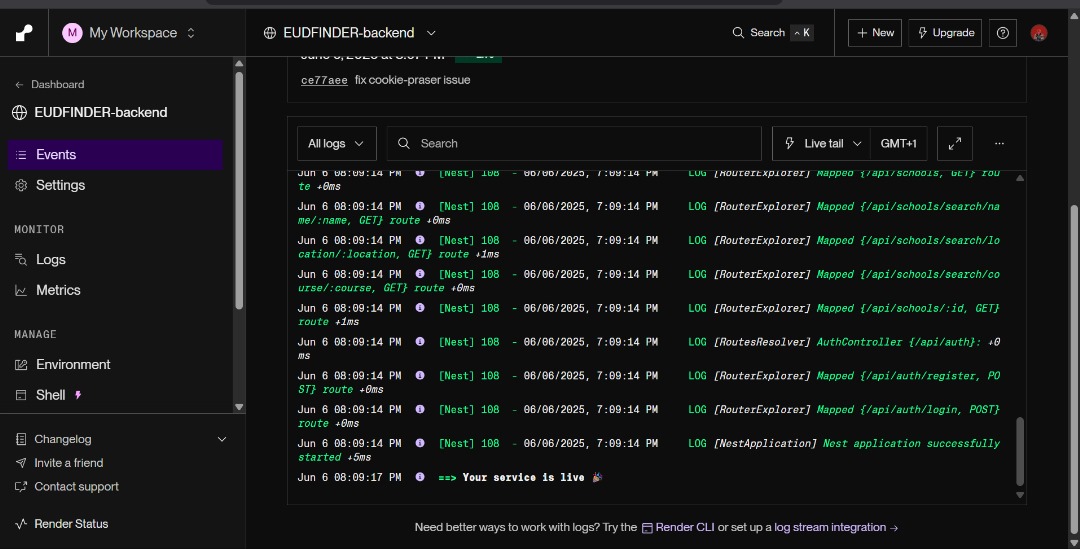Open the Search command box
Image resolution: width=1080 pixels, height=549 pixels.
(x=772, y=32)
